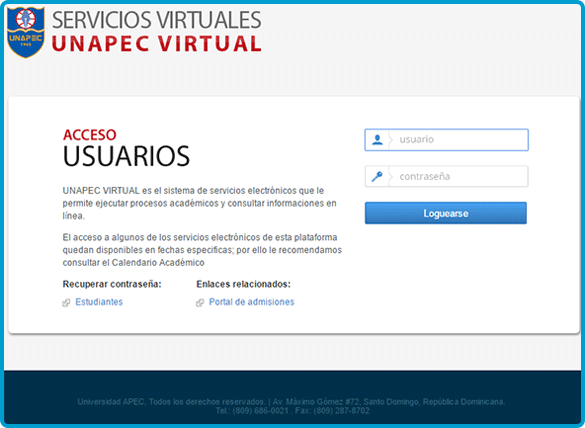Click the USUARIOS large heading
The image size is (585, 428).
[126, 156]
